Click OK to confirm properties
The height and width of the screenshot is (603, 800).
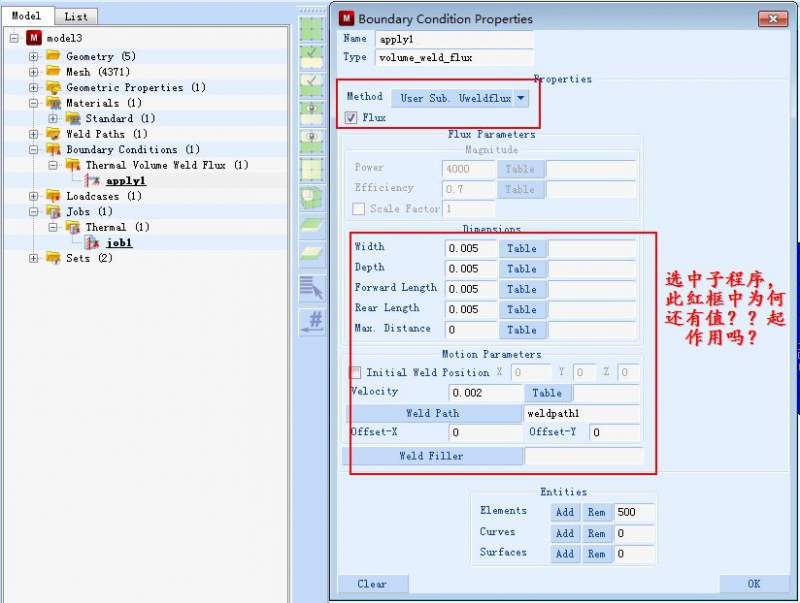[x=754, y=584]
